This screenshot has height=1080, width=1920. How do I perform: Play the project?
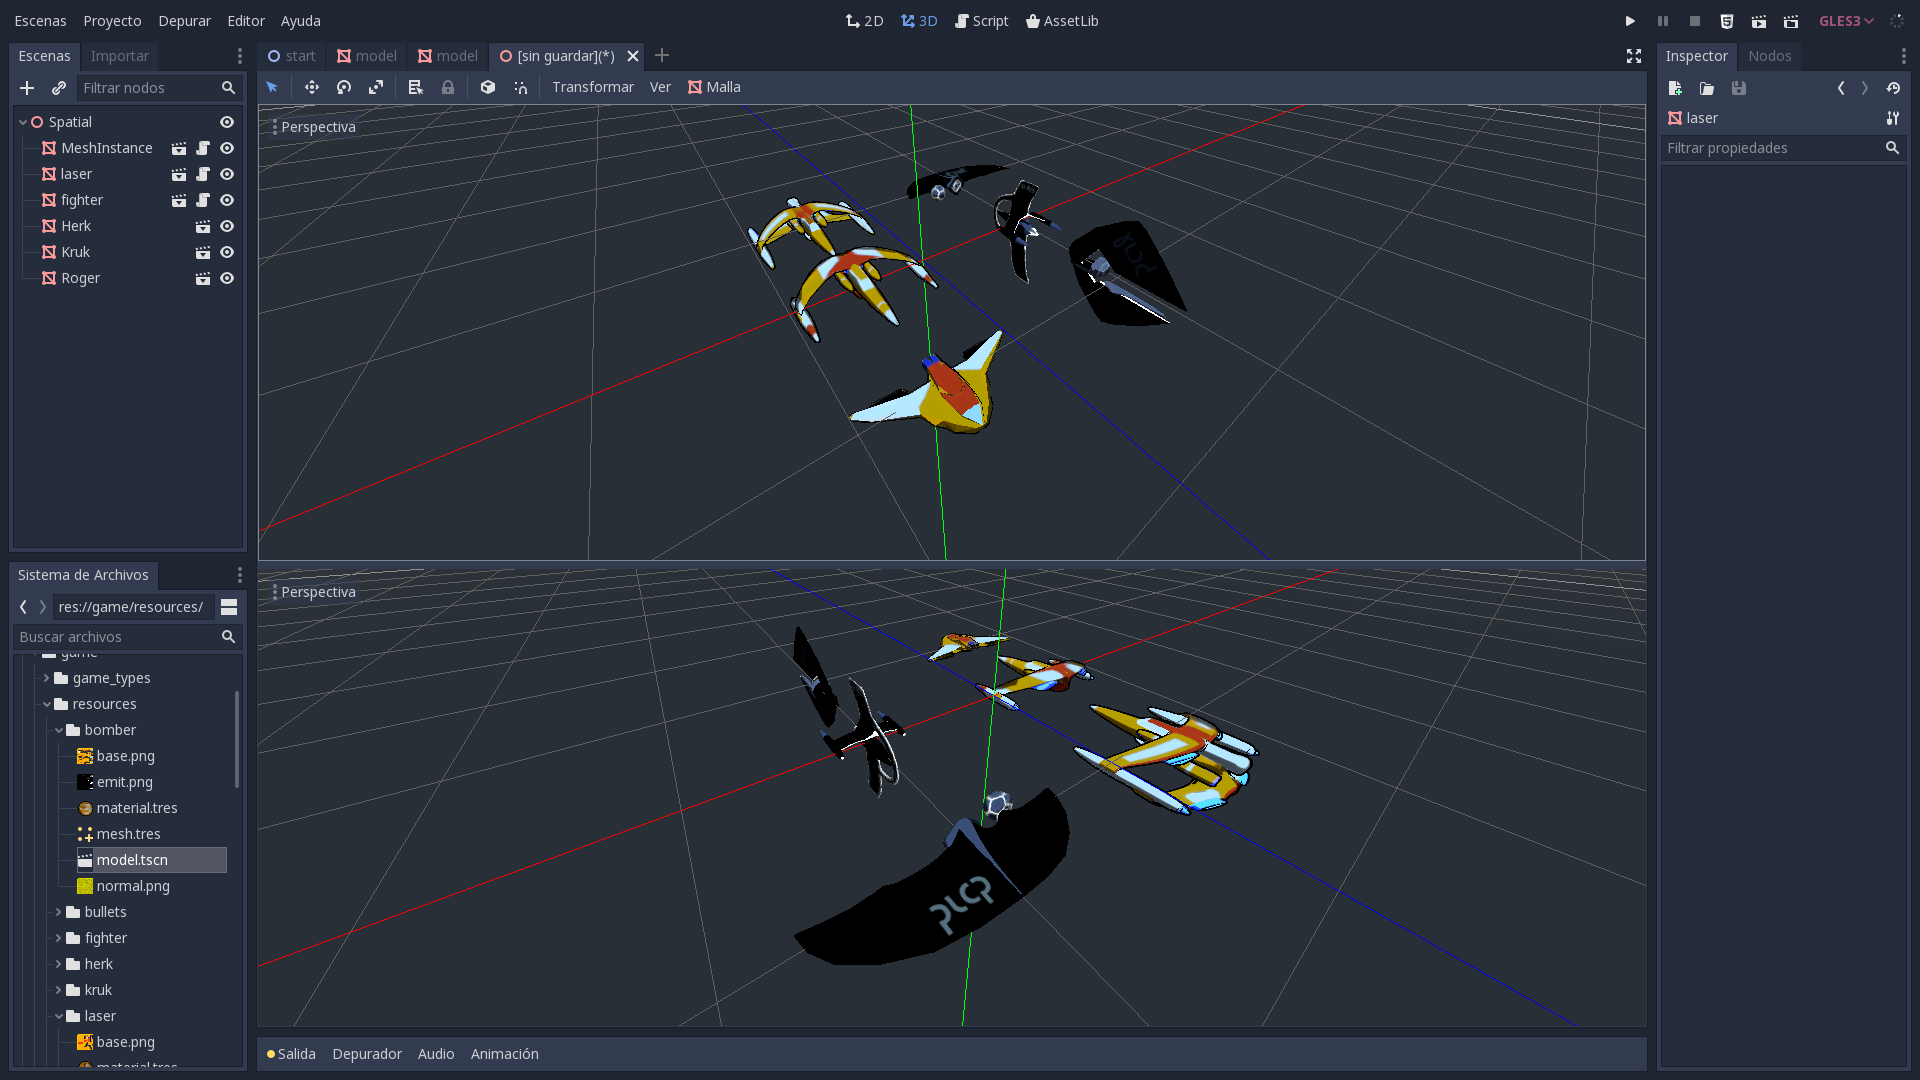1630,21
